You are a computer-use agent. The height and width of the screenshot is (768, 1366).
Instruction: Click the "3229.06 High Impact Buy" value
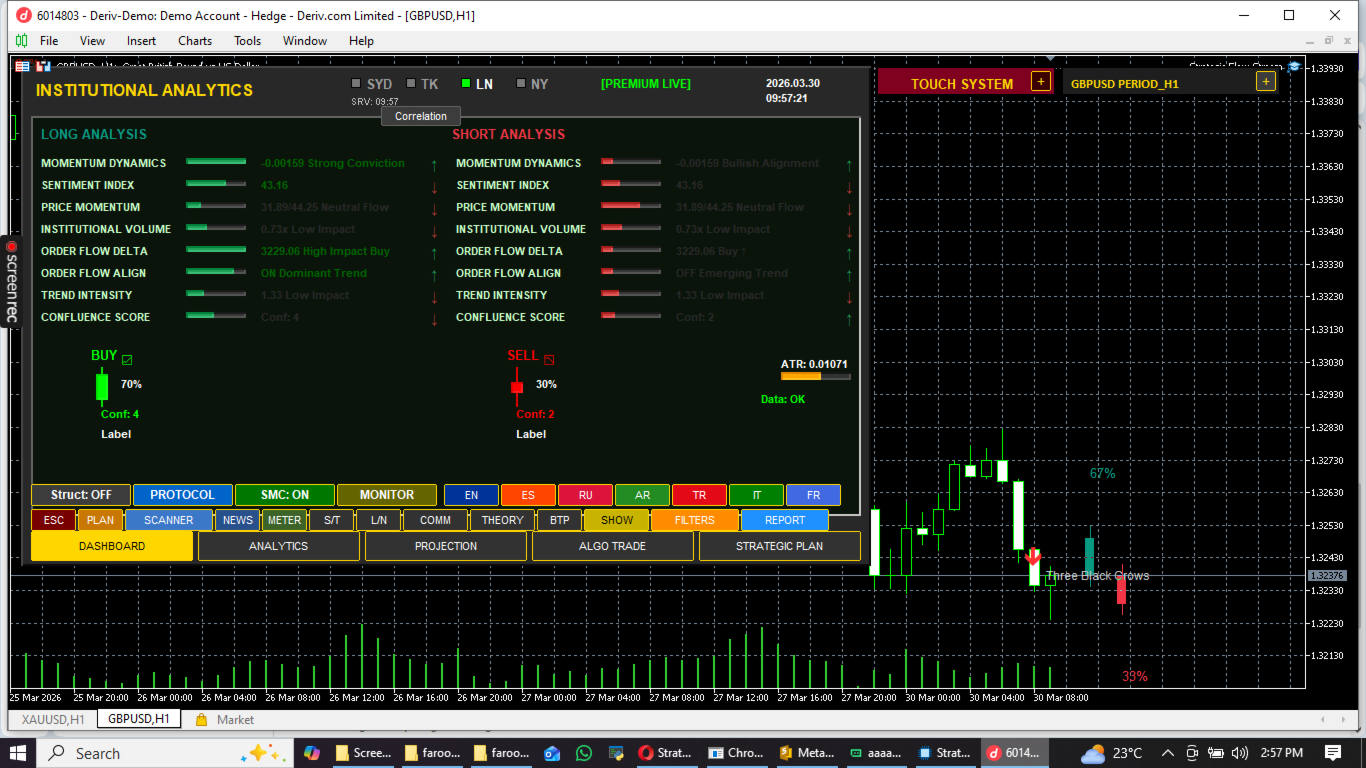click(x=325, y=251)
